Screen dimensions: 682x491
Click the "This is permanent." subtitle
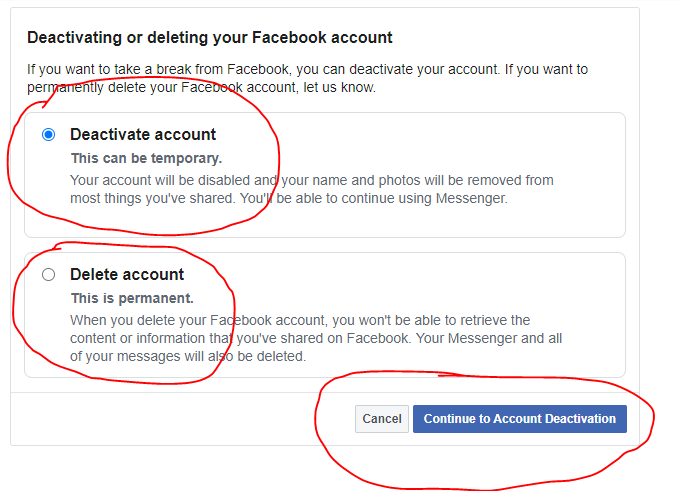(132, 298)
